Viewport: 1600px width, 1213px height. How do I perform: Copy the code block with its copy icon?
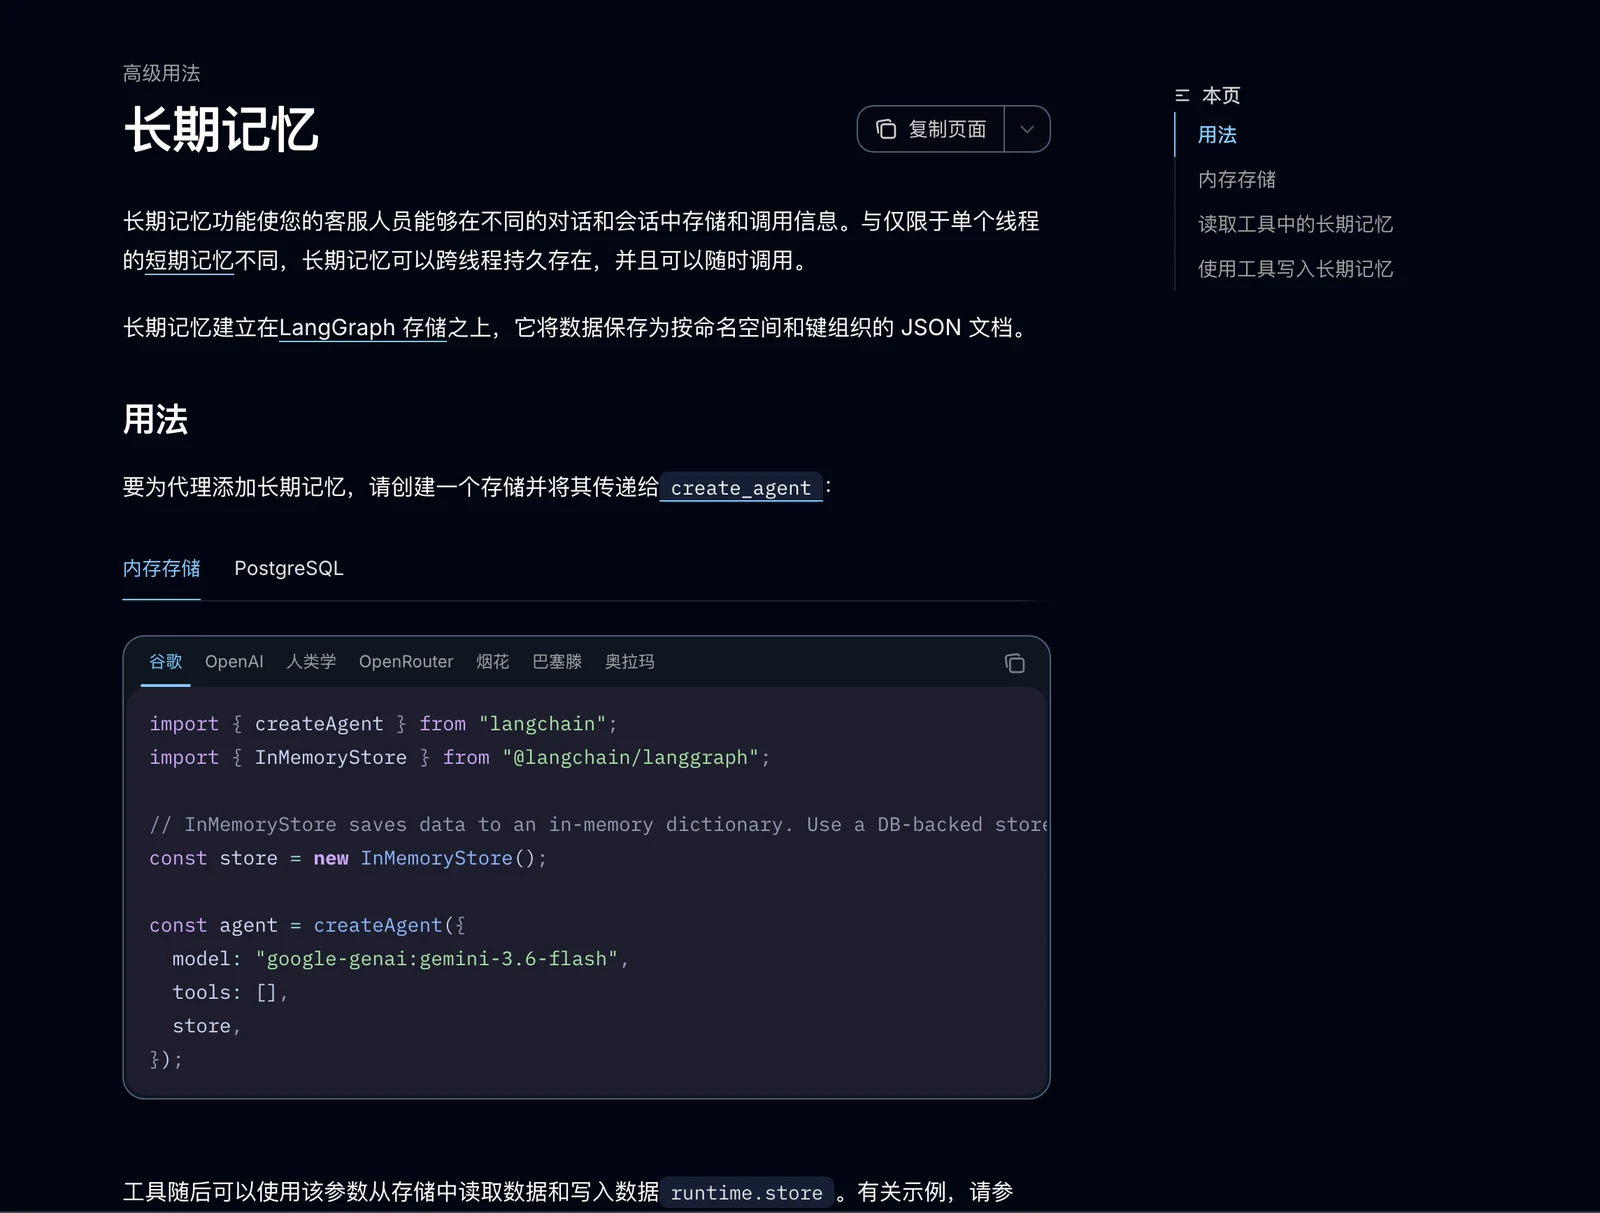[1014, 663]
